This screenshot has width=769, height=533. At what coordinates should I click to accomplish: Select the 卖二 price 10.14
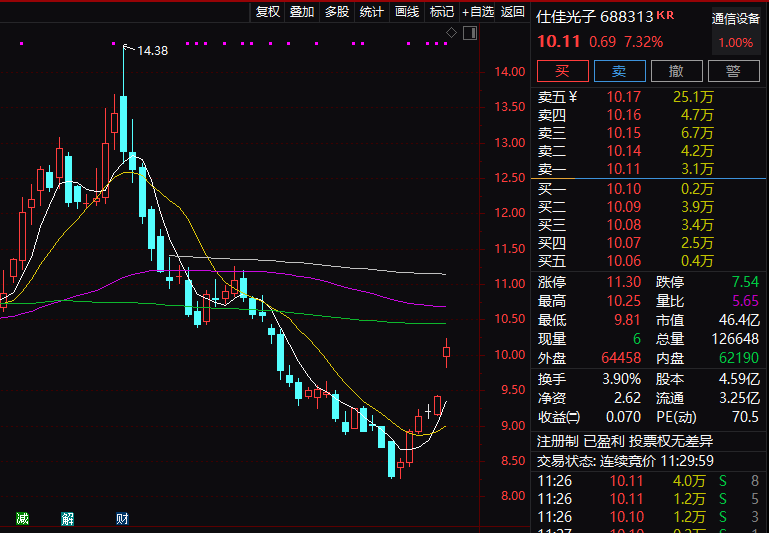(624, 151)
